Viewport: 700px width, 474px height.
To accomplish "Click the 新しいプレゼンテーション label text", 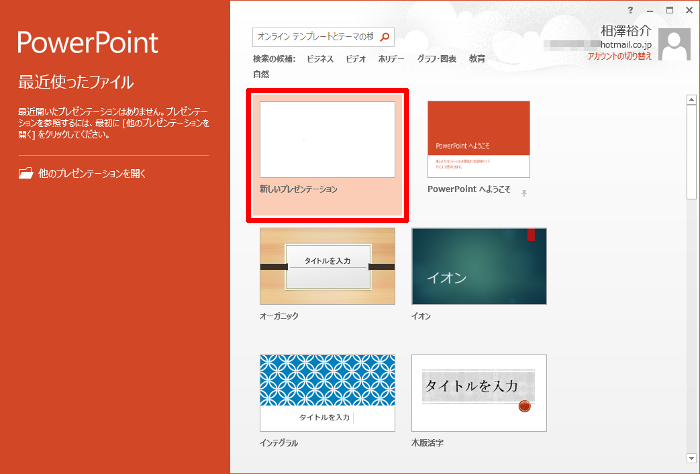I will click(299, 190).
